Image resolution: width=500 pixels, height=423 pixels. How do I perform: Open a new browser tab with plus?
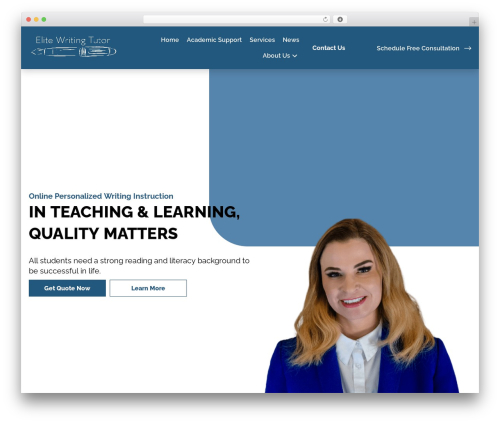pyautogui.click(x=474, y=22)
